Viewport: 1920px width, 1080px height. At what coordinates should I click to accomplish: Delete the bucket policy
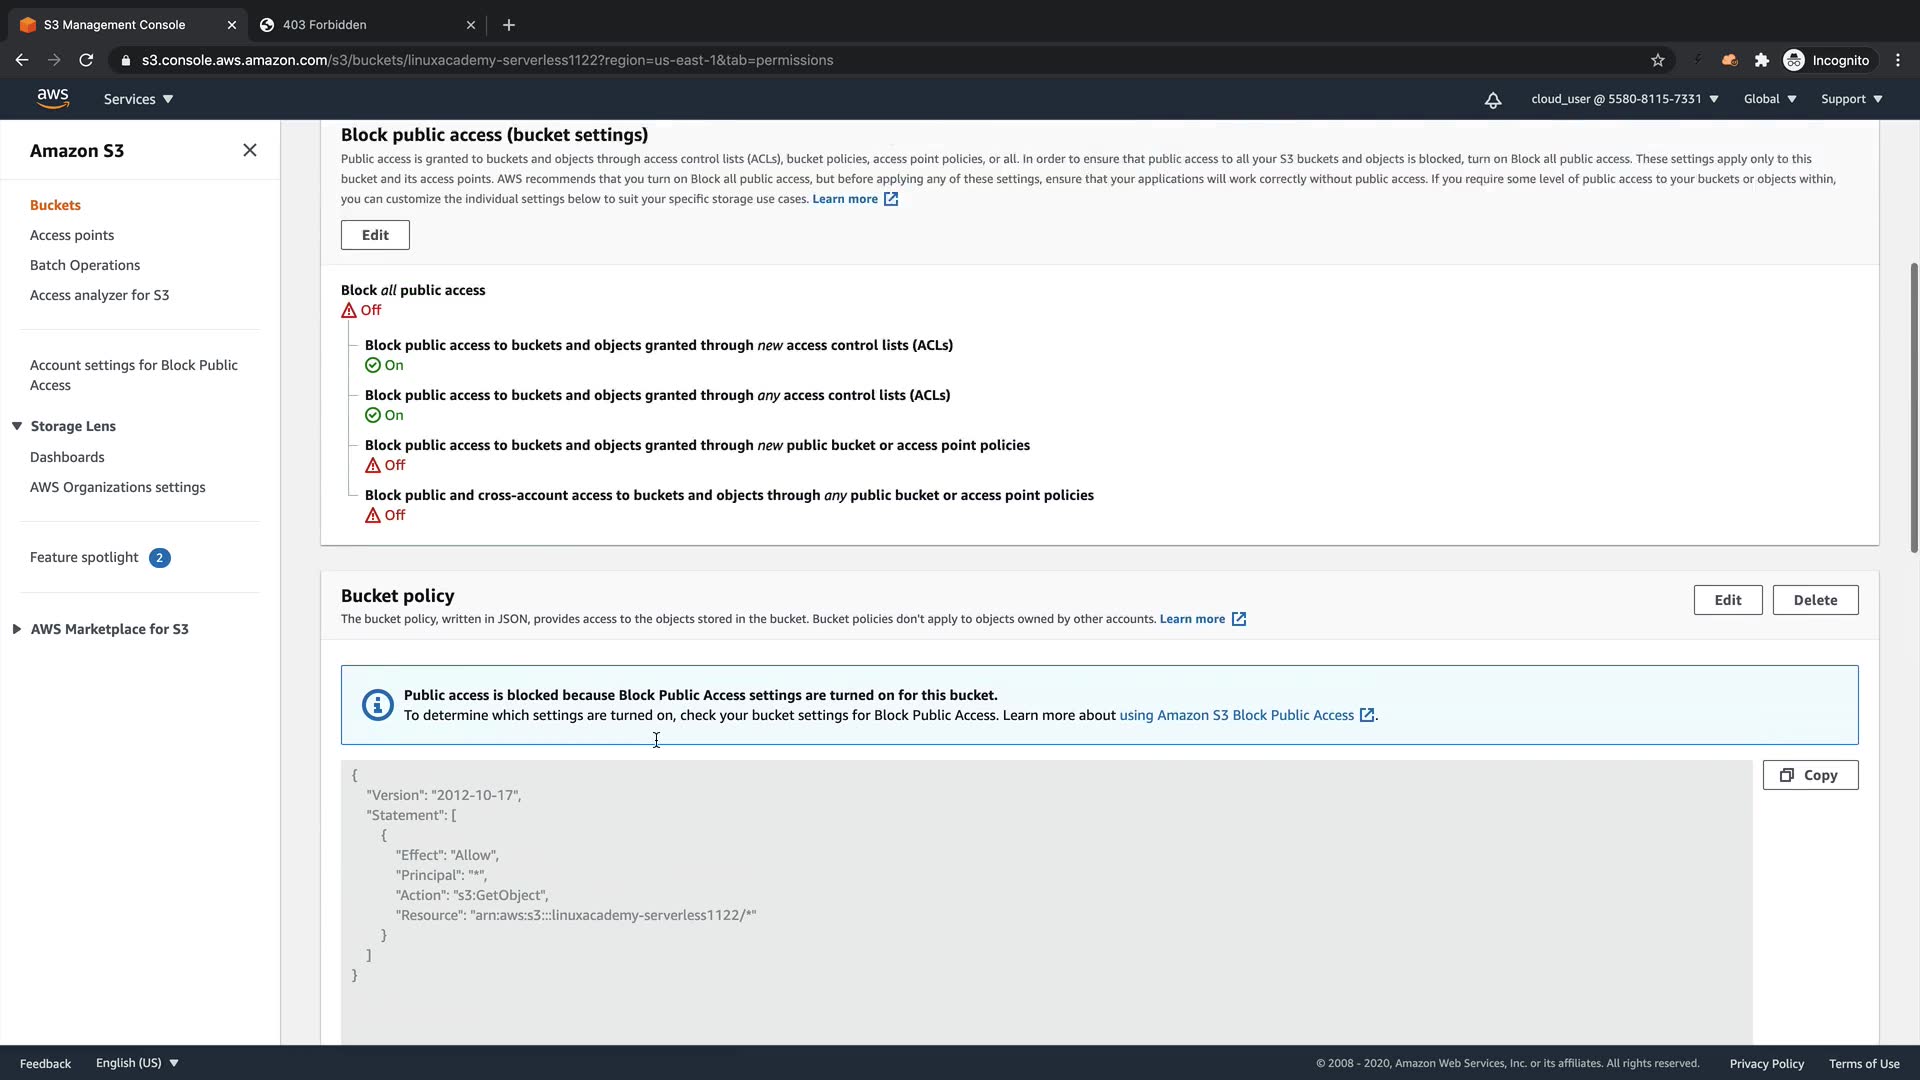(x=1814, y=600)
